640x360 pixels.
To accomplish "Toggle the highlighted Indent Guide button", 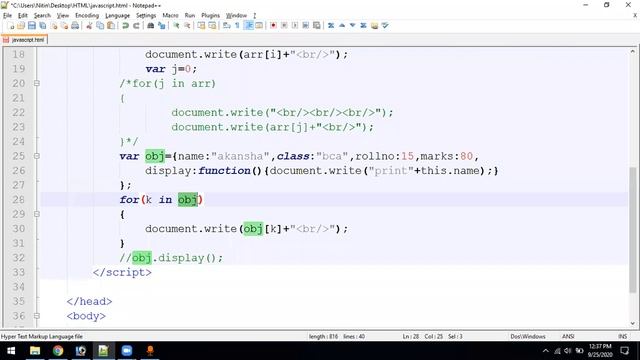I will tap(248, 26).
